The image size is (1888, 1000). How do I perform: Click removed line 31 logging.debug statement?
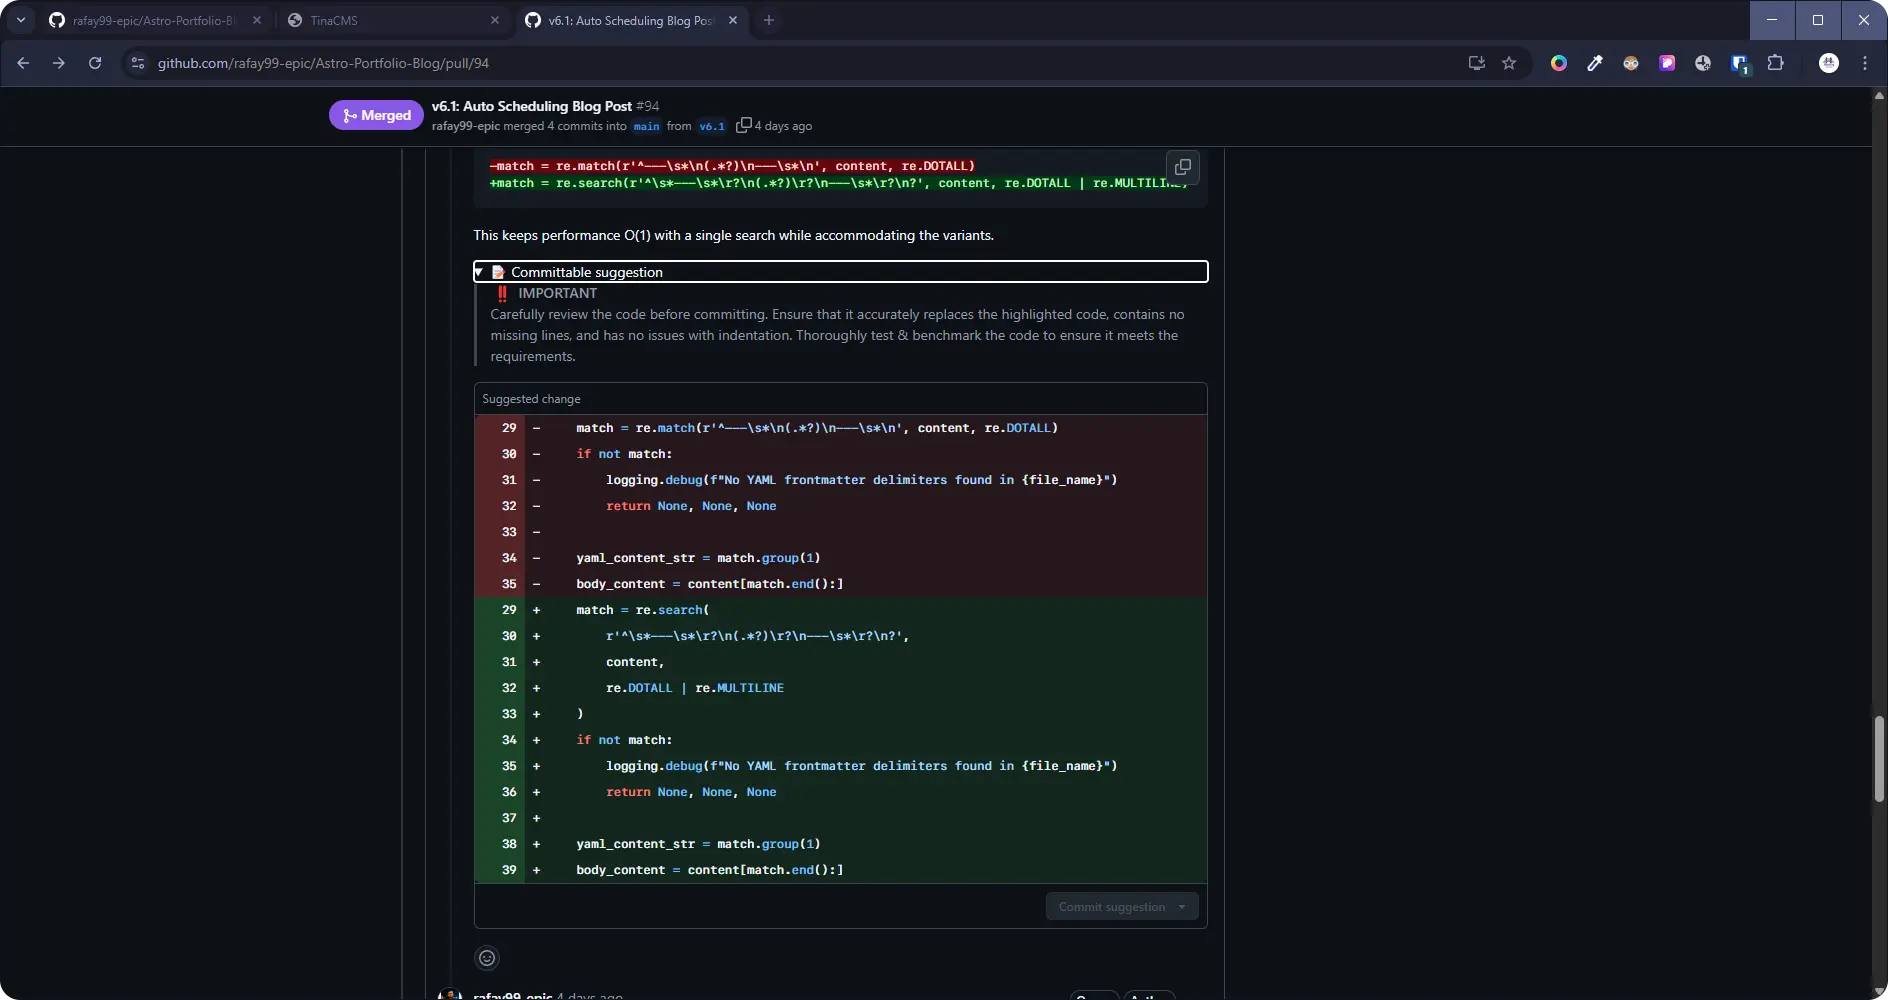[x=840, y=480]
